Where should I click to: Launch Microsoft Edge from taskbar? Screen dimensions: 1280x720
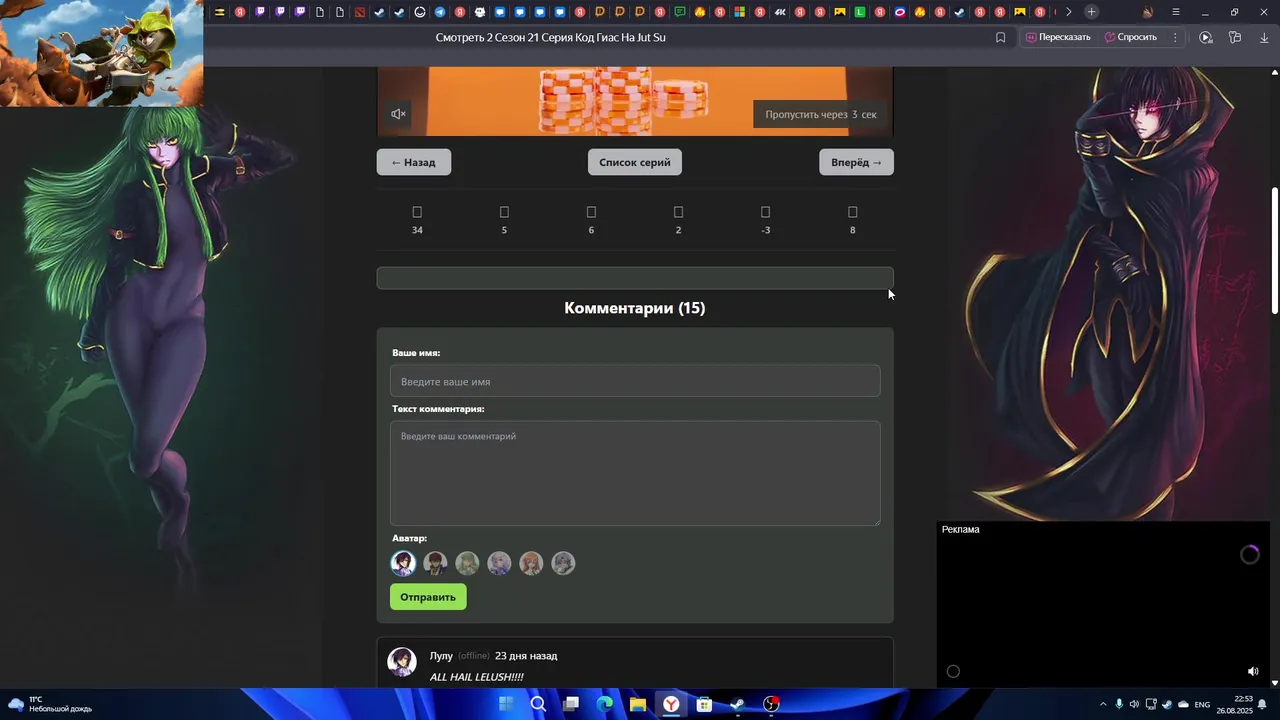(604, 704)
